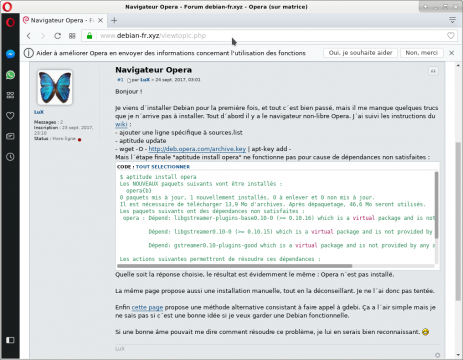The height and width of the screenshot is (360, 463).
Task: Click the code block vertical scrollbar
Action: (x=436, y=205)
